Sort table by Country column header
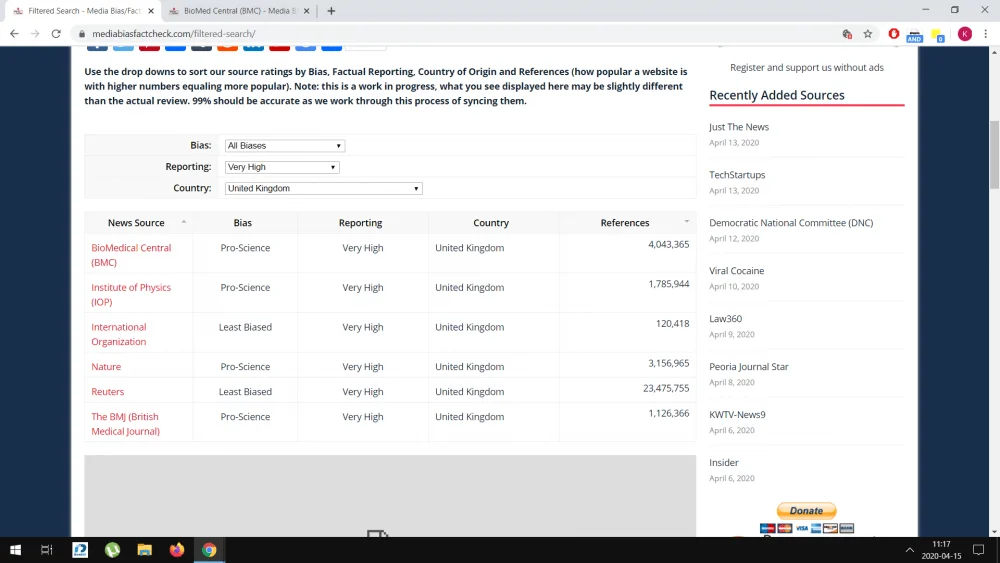 pyautogui.click(x=494, y=223)
